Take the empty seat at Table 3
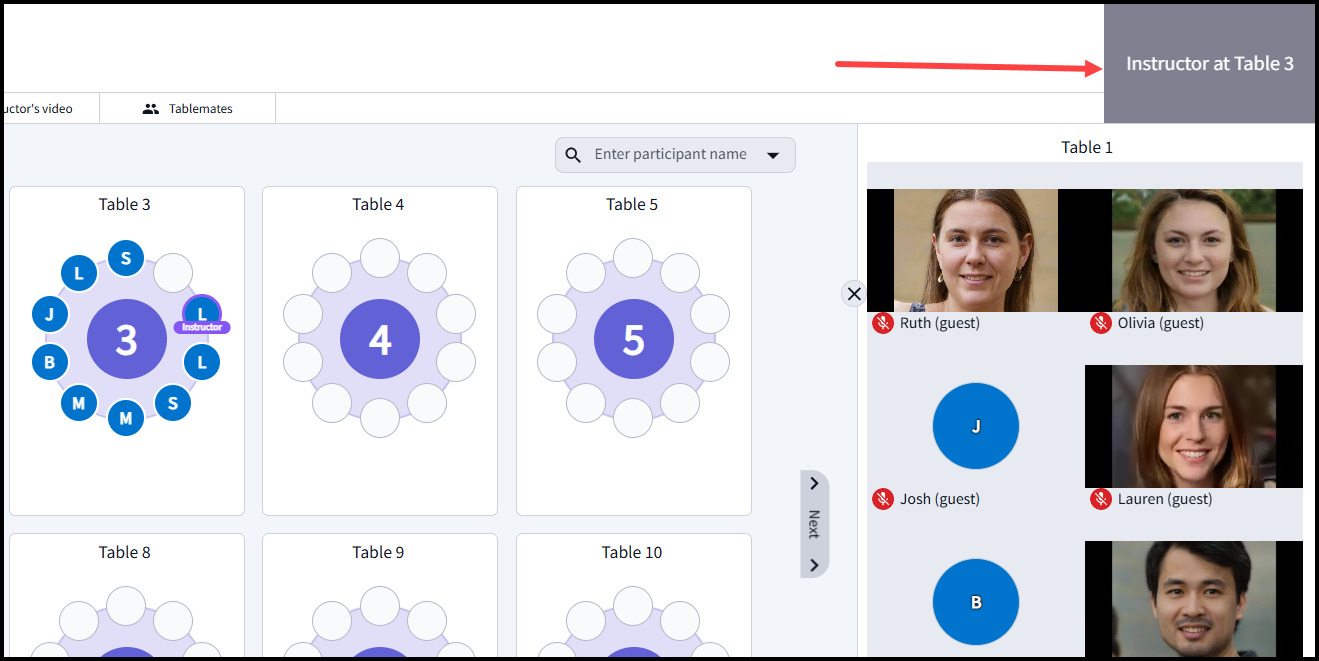 point(173,273)
